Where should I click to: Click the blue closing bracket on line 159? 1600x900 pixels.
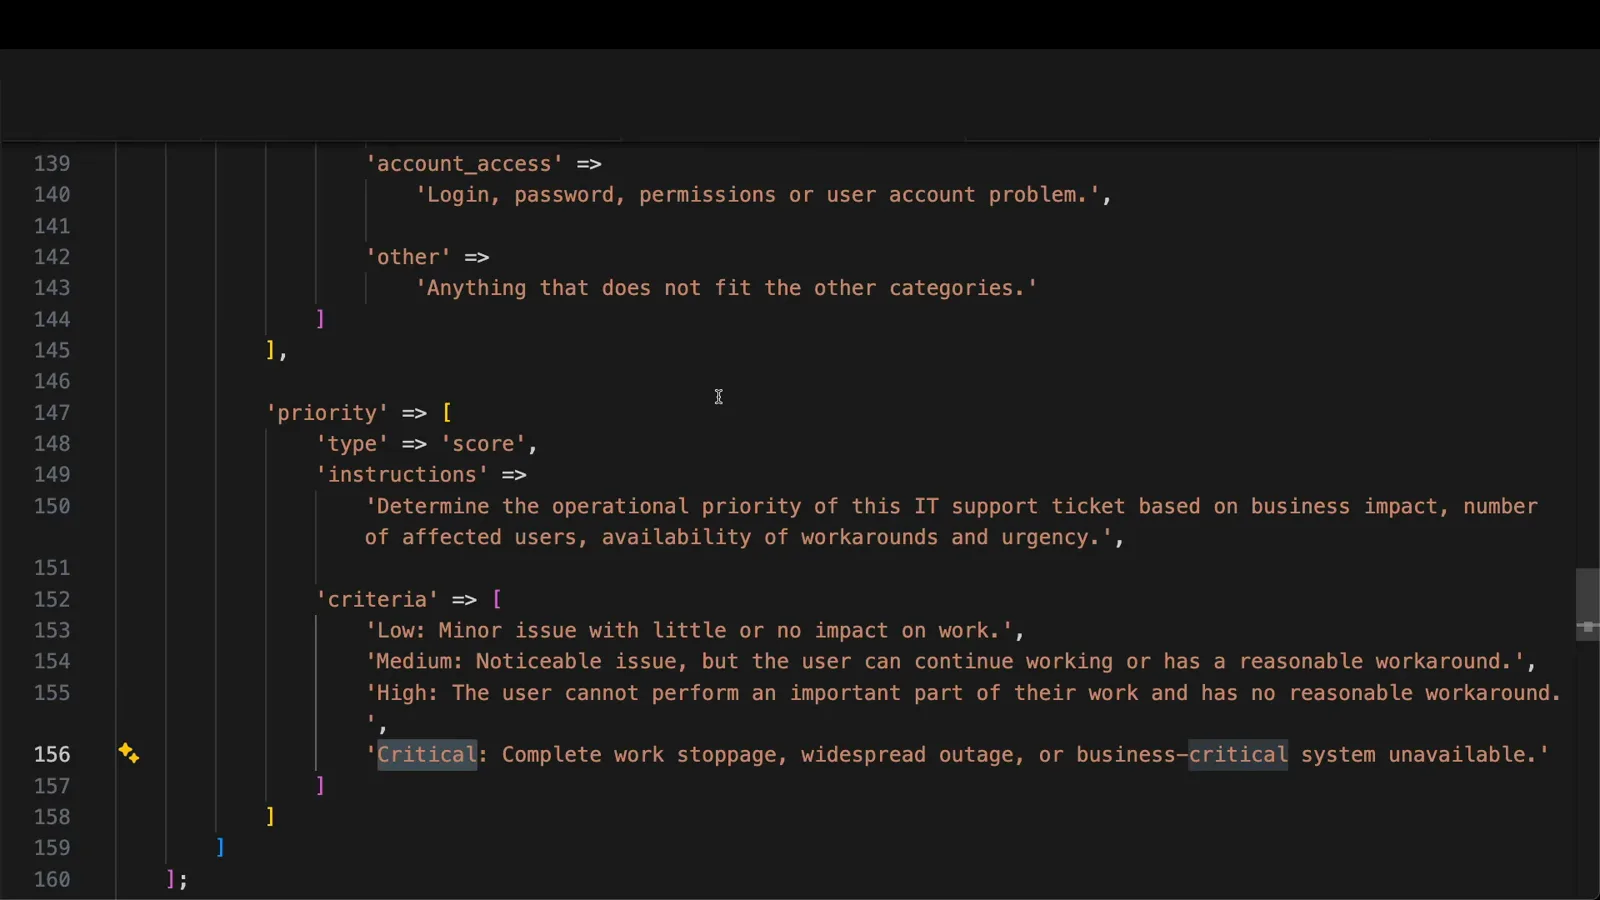click(x=220, y=848)
